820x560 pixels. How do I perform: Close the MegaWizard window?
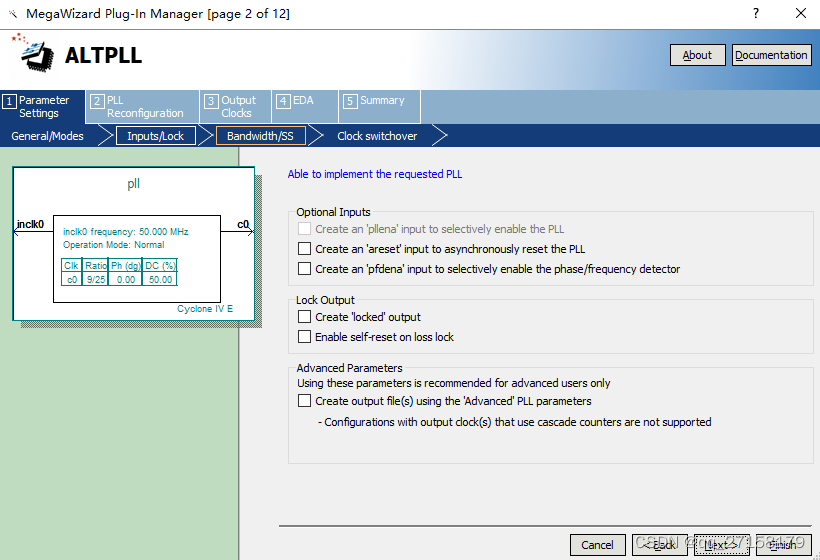click(801, 13)
